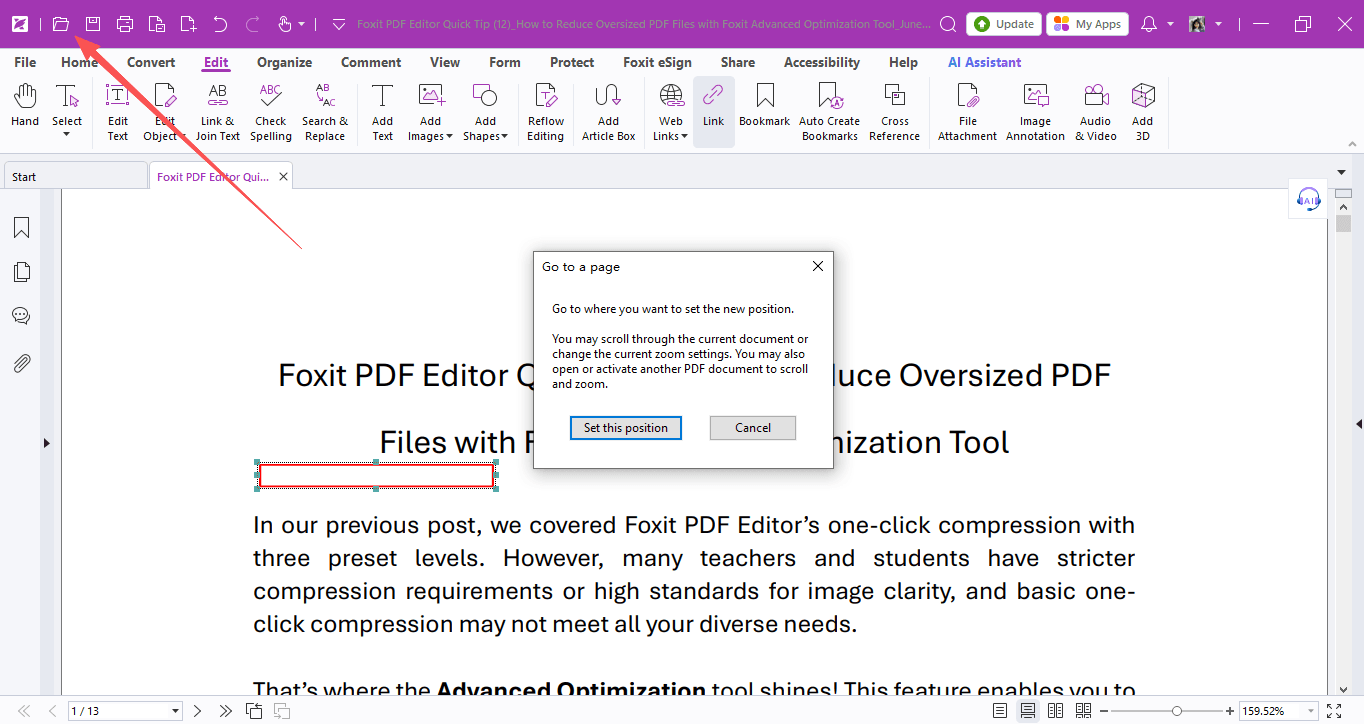Screen dimensions: 1364x724
Task: Run Check Spelling
Action: (271, 112)
